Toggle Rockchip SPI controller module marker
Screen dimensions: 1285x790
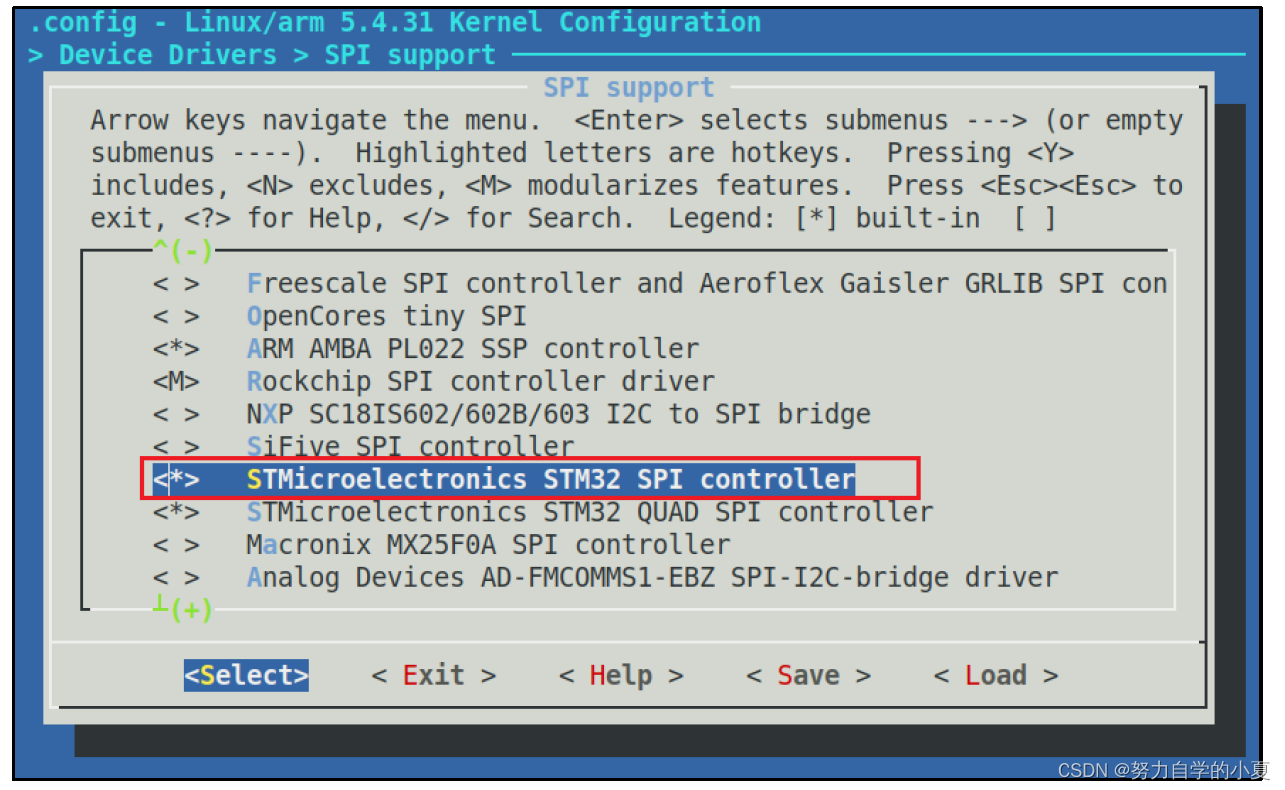pyautogui.click(x=176, y=382)
